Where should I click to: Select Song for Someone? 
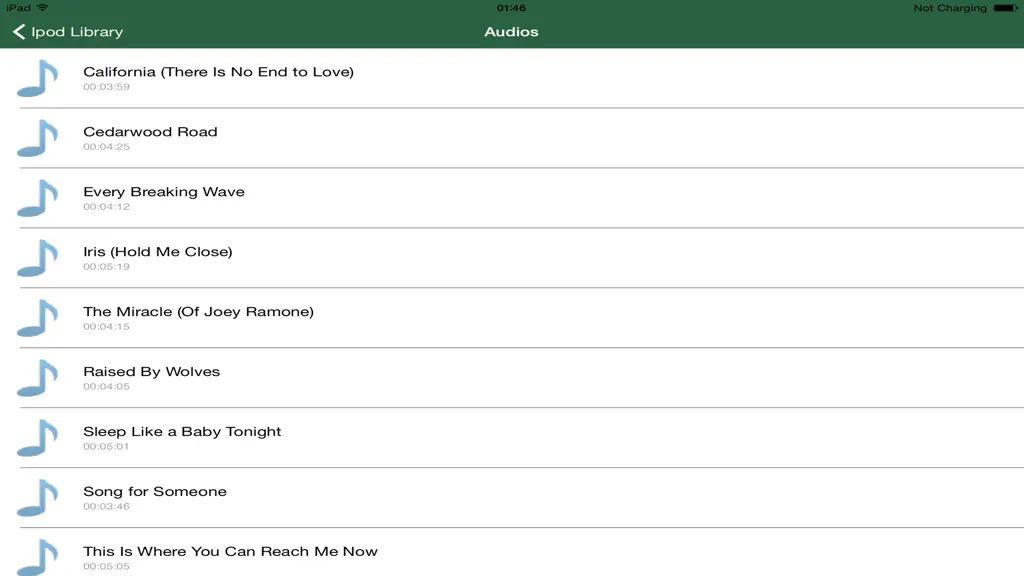pos(512,499)
